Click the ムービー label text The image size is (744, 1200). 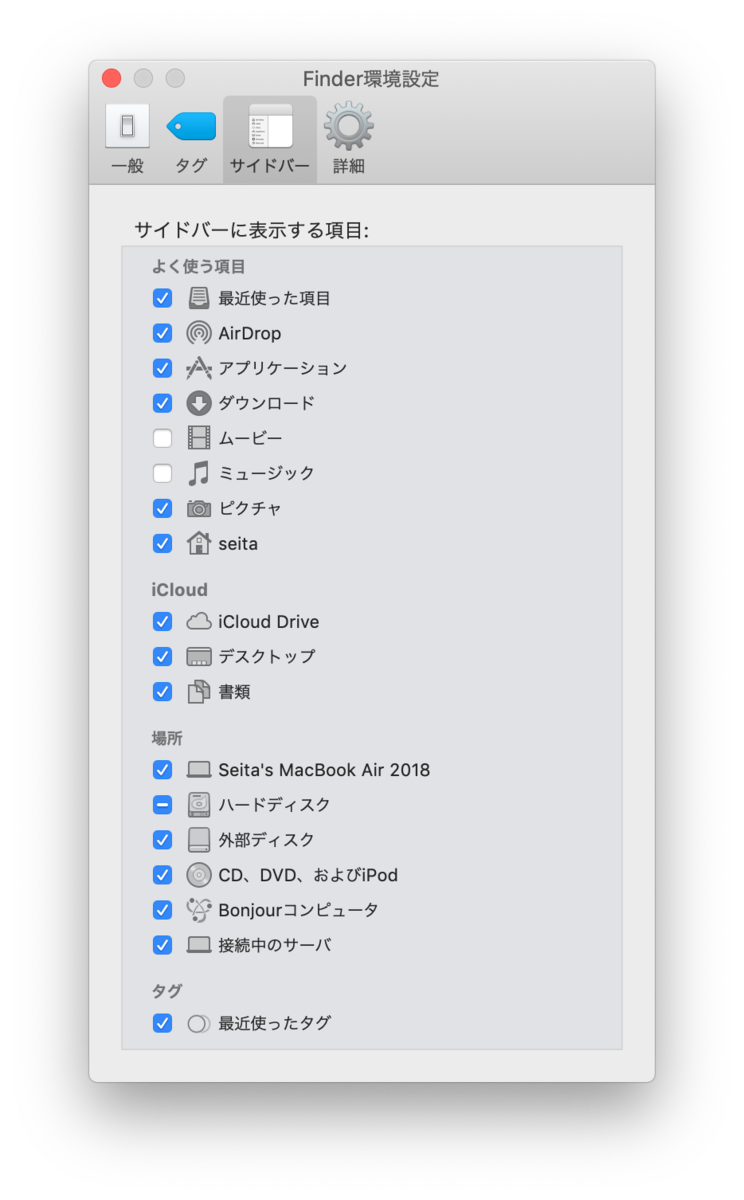250,438
